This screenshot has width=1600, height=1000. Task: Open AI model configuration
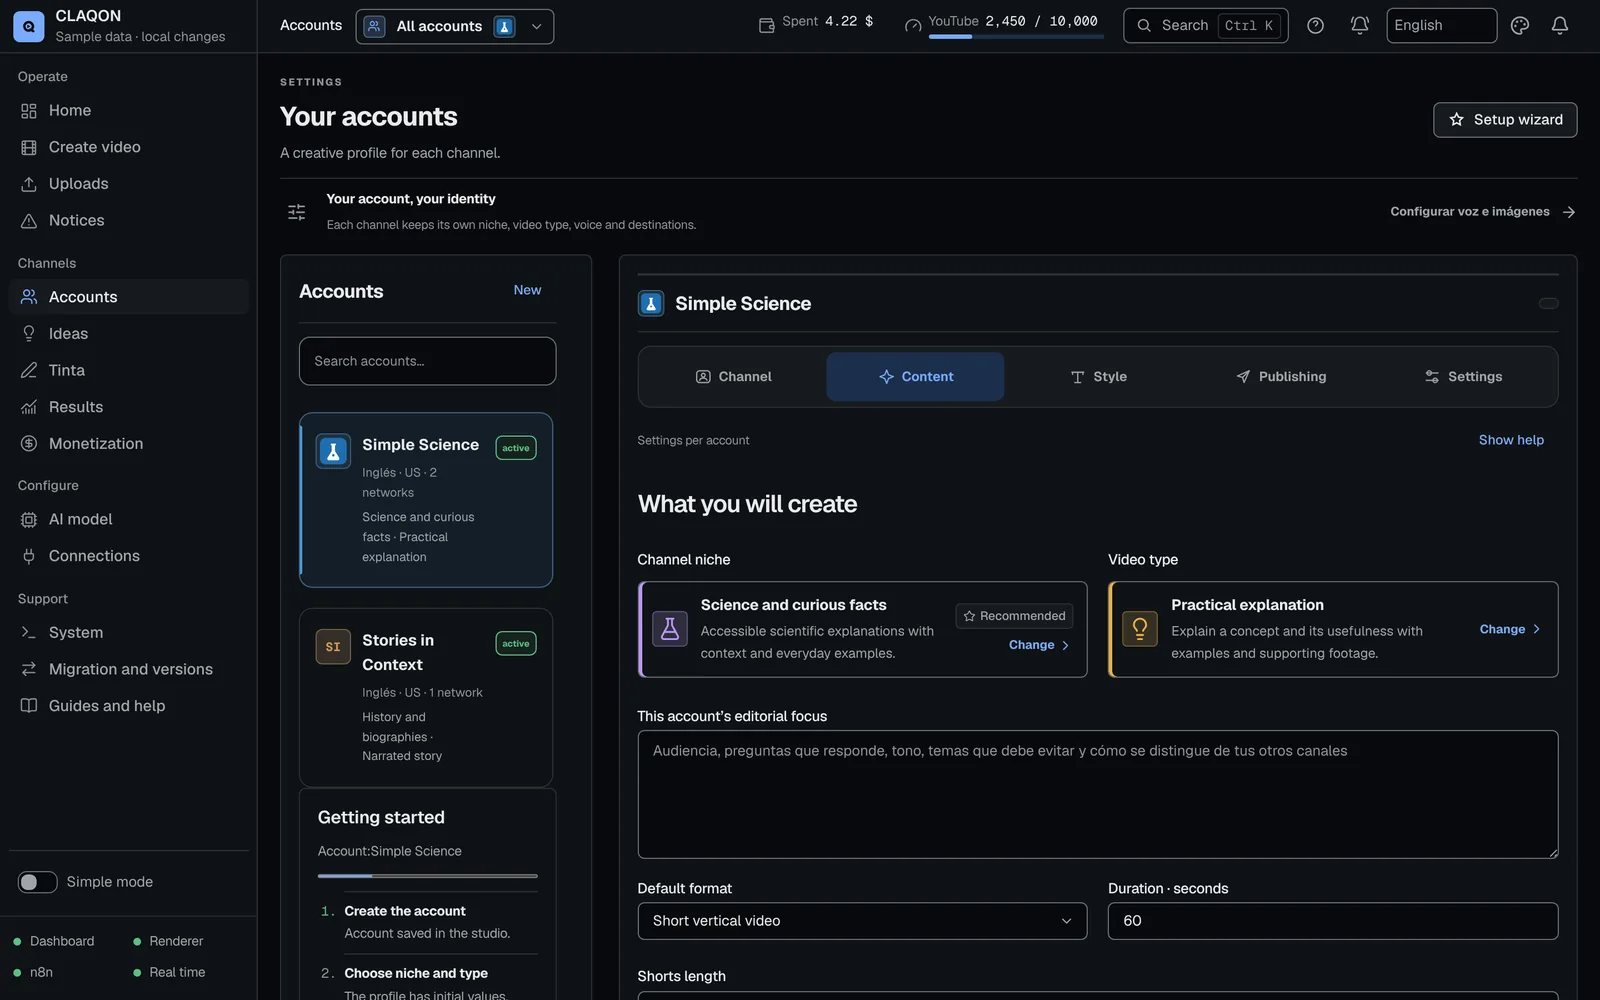(x=128, y=519)
